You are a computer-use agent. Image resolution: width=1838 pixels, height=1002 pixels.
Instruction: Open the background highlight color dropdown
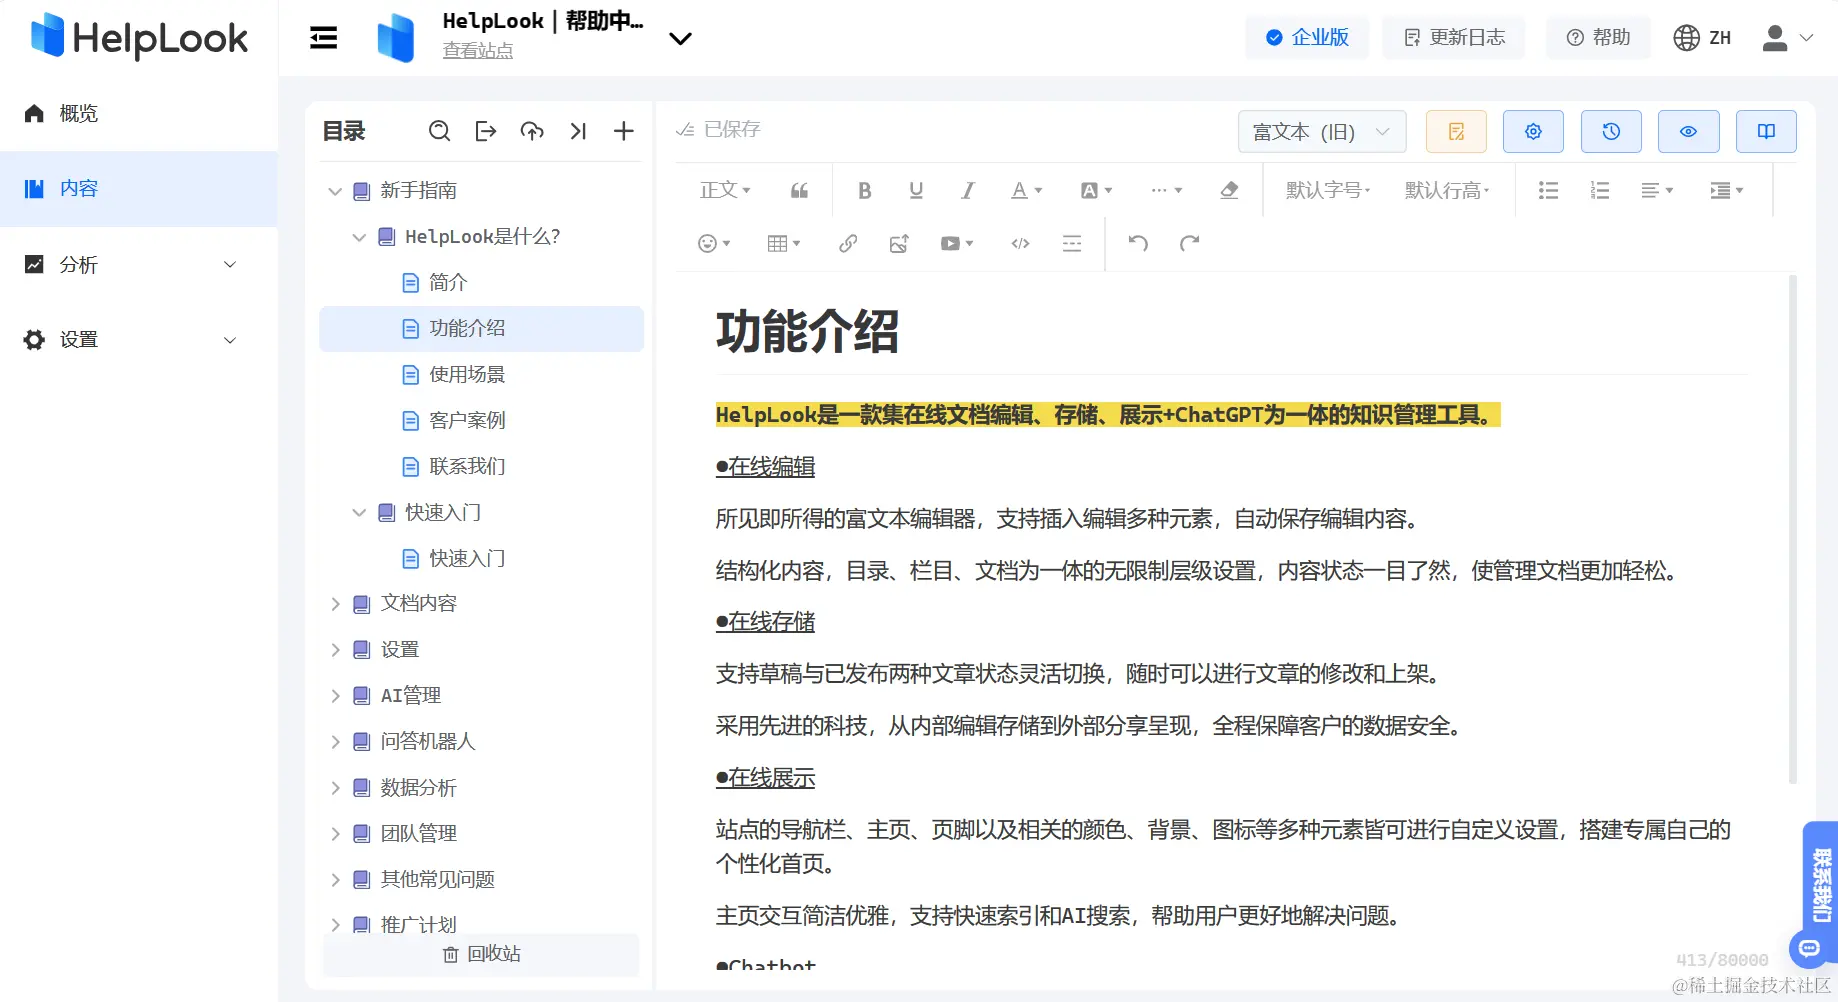click(1096, 190)
